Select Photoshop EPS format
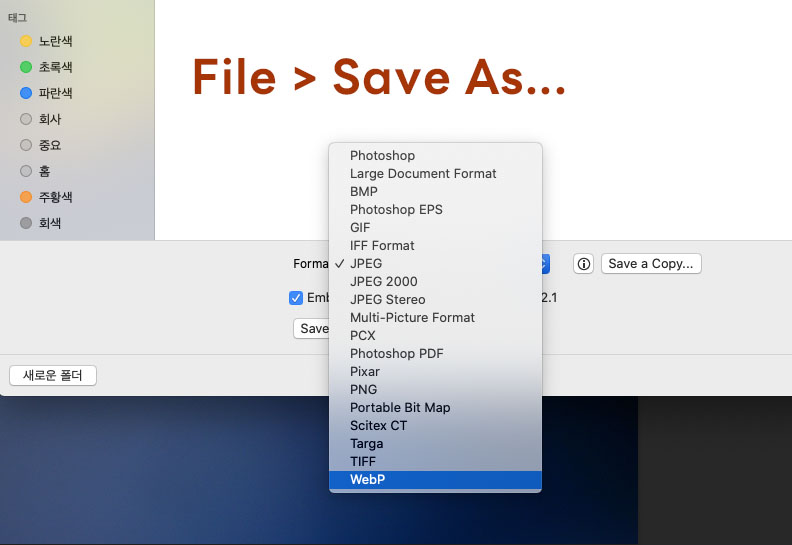 coord(435,210)
